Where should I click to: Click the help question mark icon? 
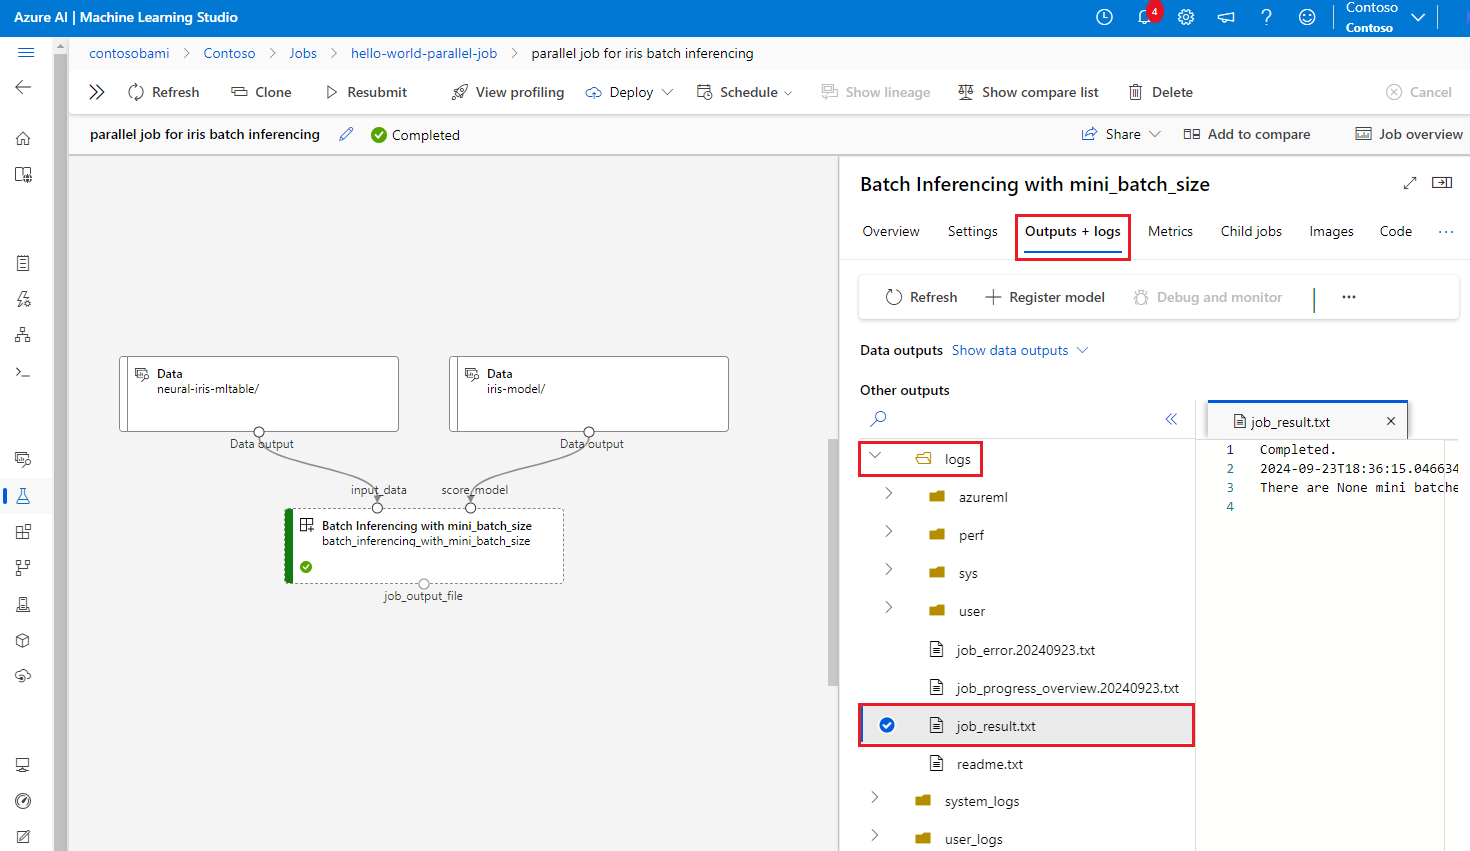[x=1266, y=17]
